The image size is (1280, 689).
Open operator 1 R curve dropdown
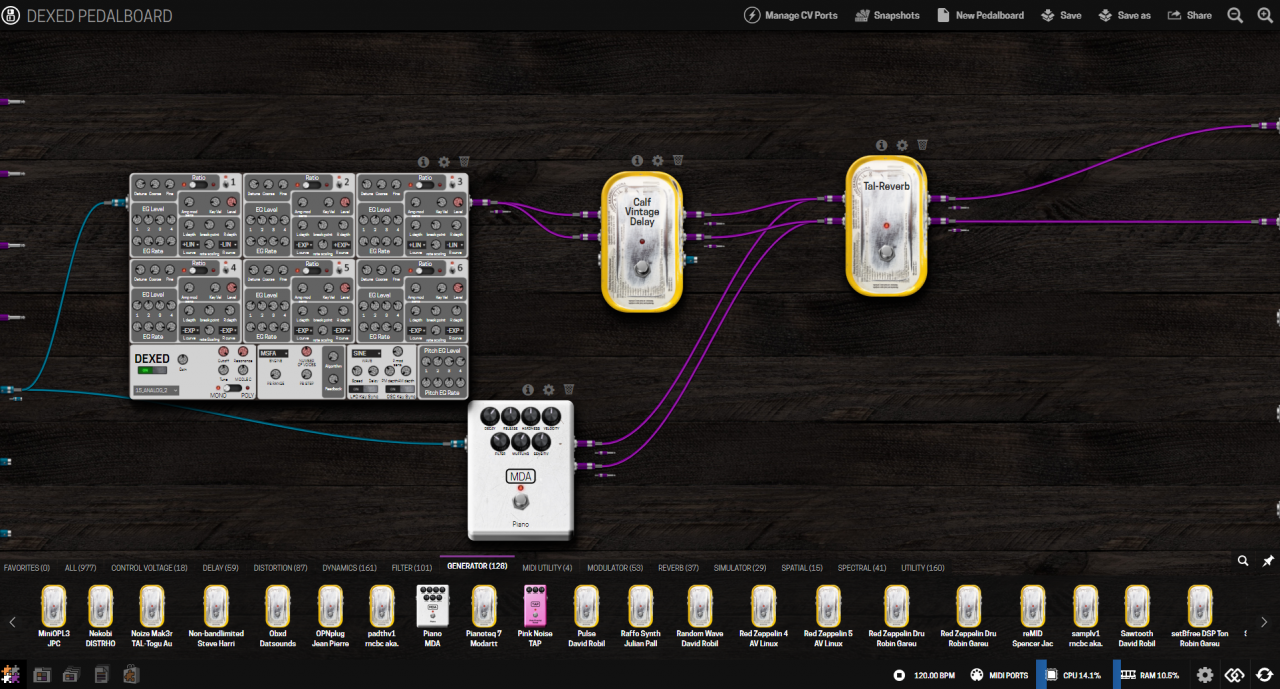pos(228,245)
